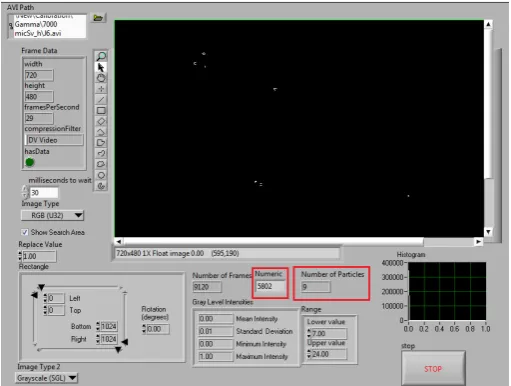The width and height of the screenshot is (511, 386).
Task: Click the rectangle Left value field
Action: click(x=56, y=298)
